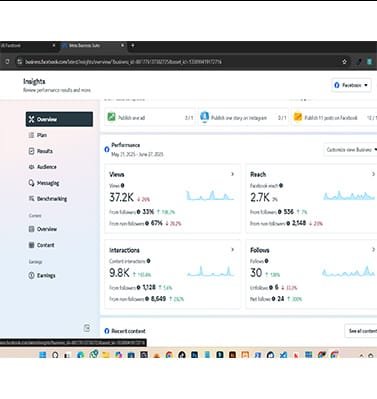377x399 pixels.
Task: Click the Performance date range text
Action: coord(137,154)
